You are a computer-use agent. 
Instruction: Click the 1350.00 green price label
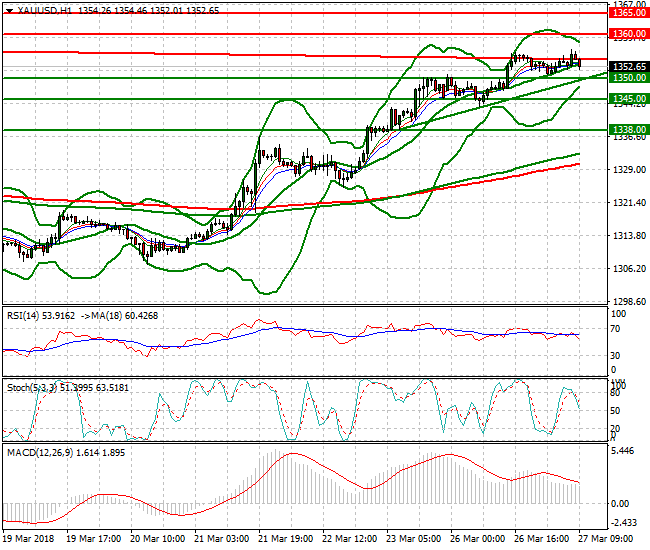click(629, 78)
